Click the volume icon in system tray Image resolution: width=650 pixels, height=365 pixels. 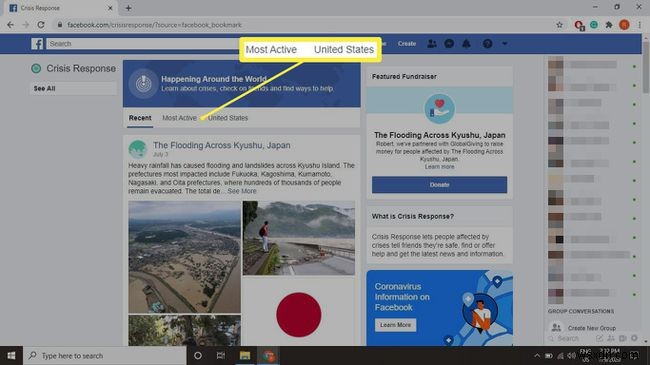(571, 355)
